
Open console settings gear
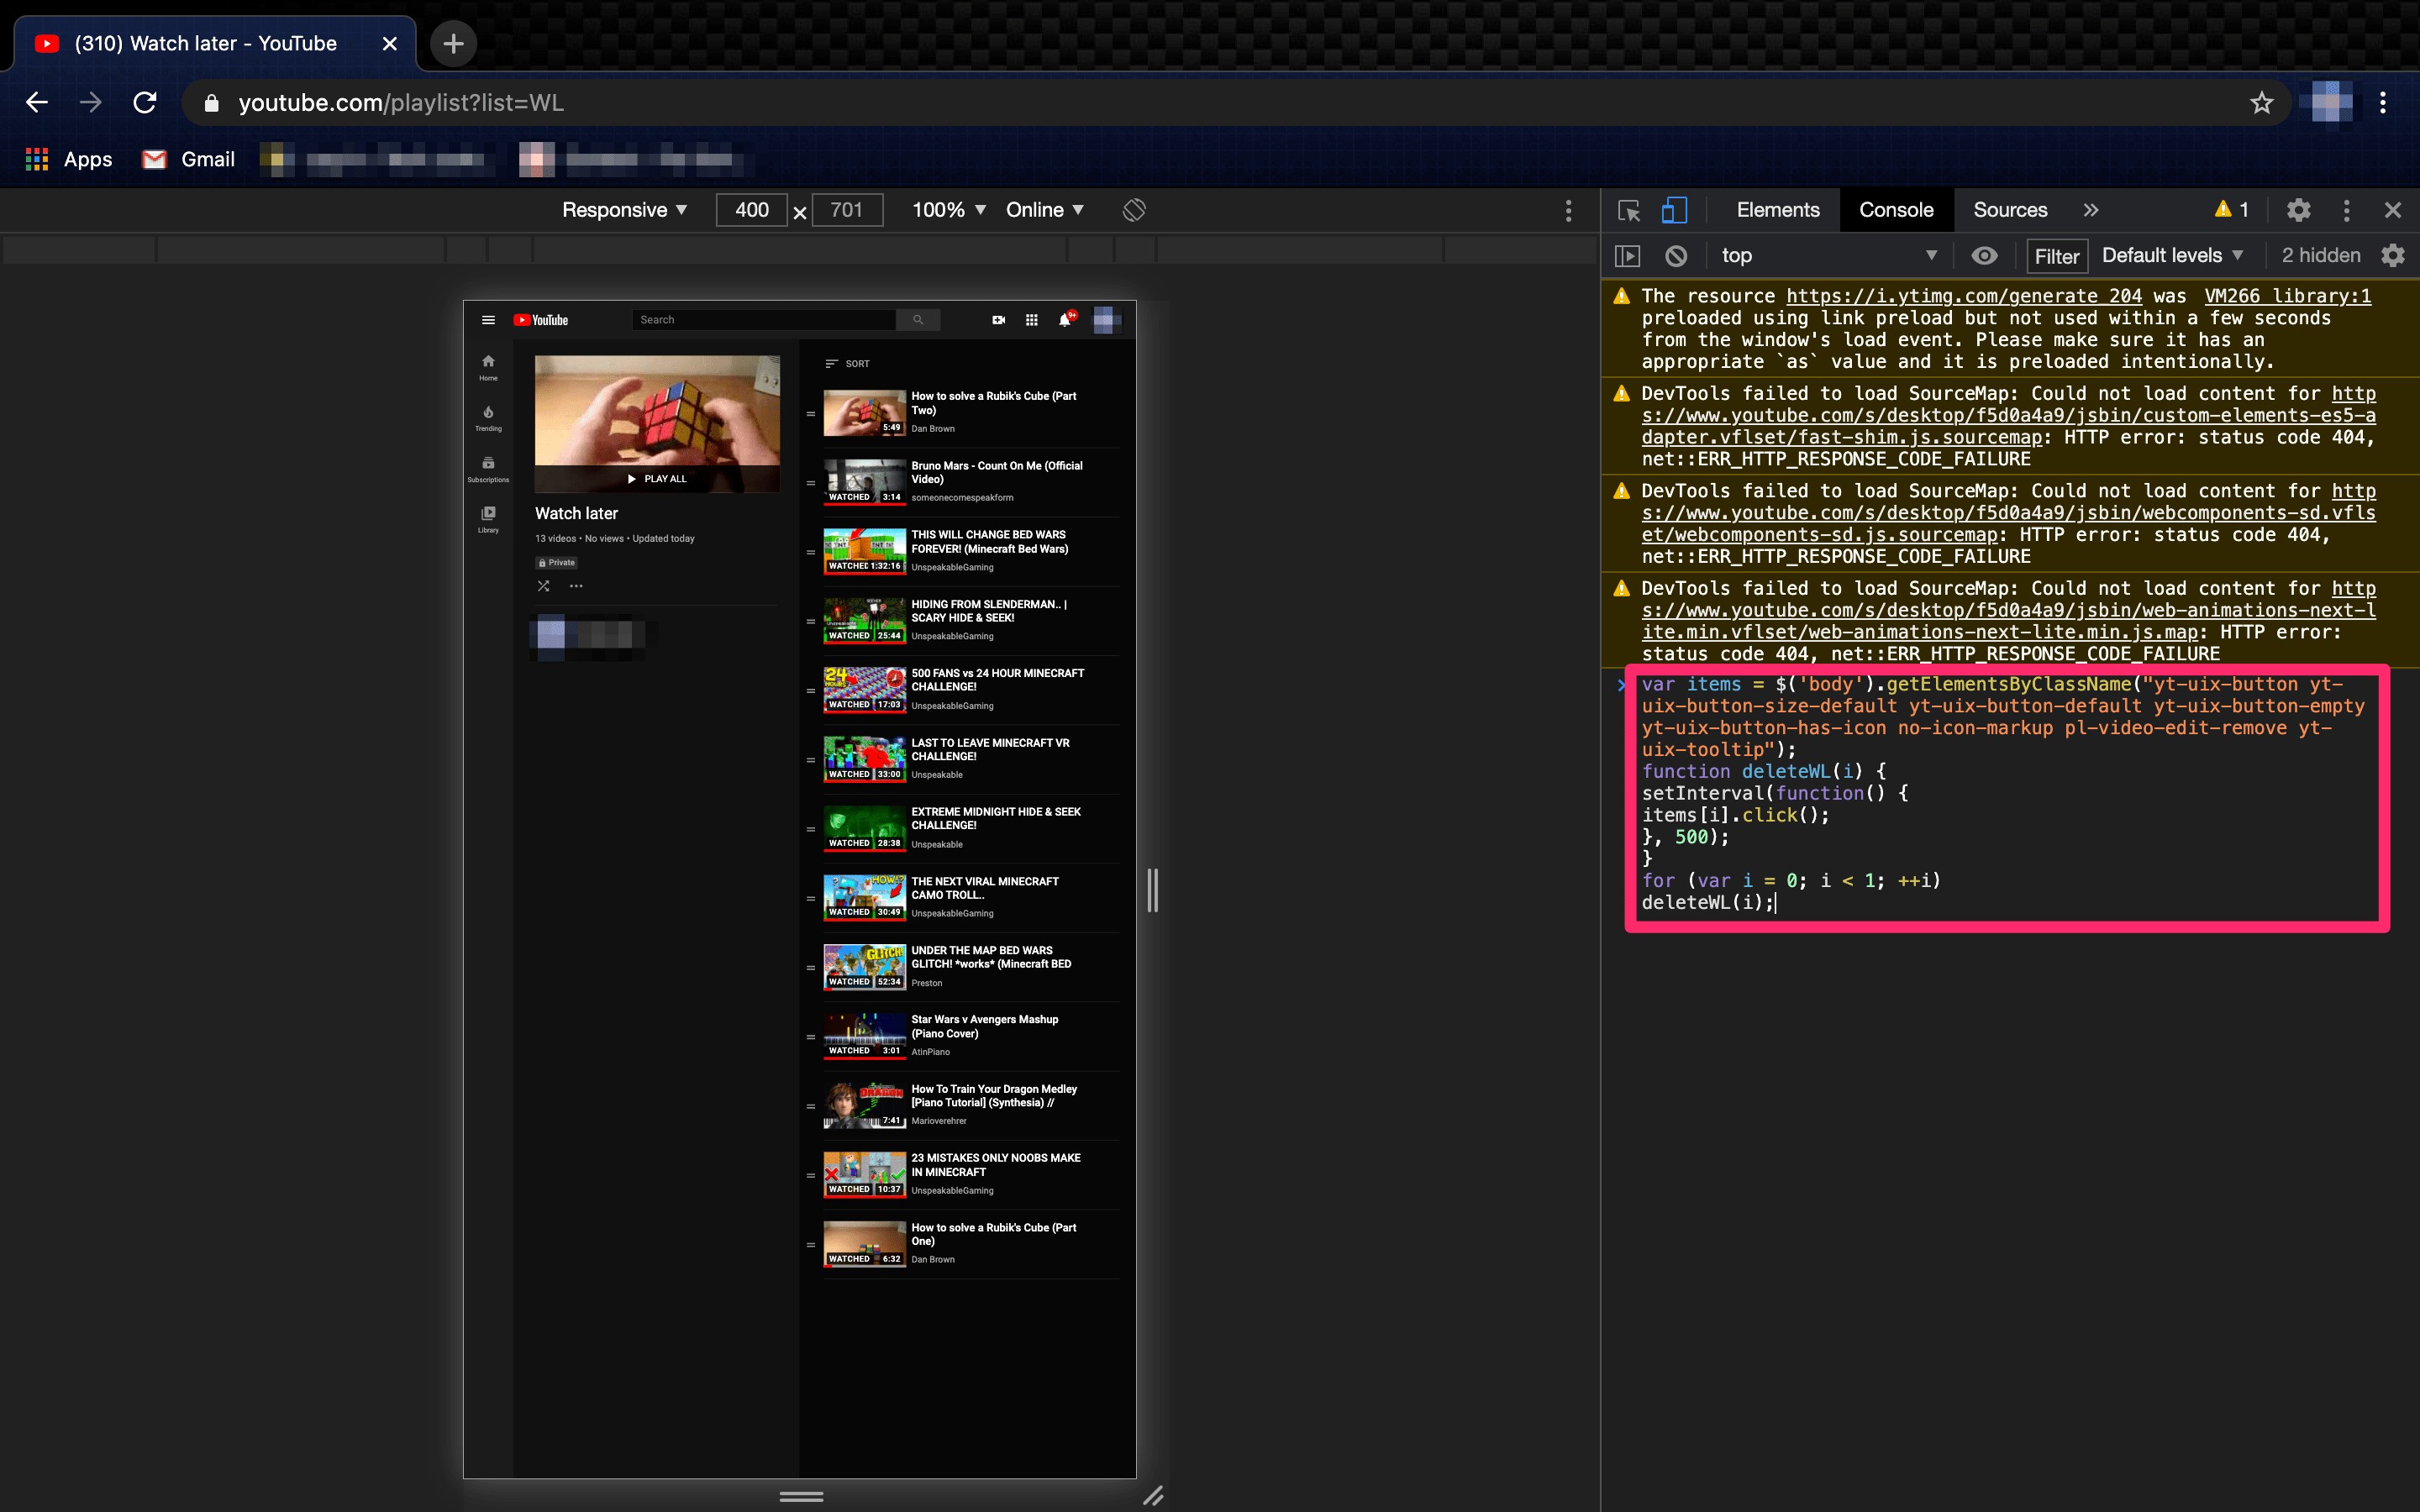click(x=2393, y=256)
